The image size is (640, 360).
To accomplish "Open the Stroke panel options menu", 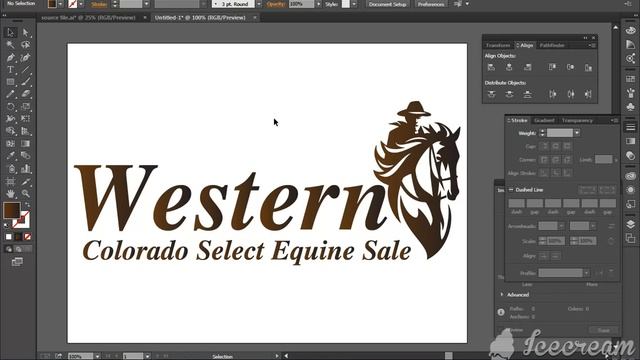I will click(x=614, y=120).
